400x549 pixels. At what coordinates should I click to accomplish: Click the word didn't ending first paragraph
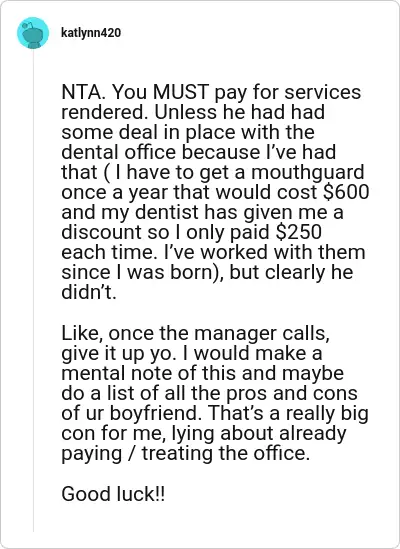click(x=89, y=292)
